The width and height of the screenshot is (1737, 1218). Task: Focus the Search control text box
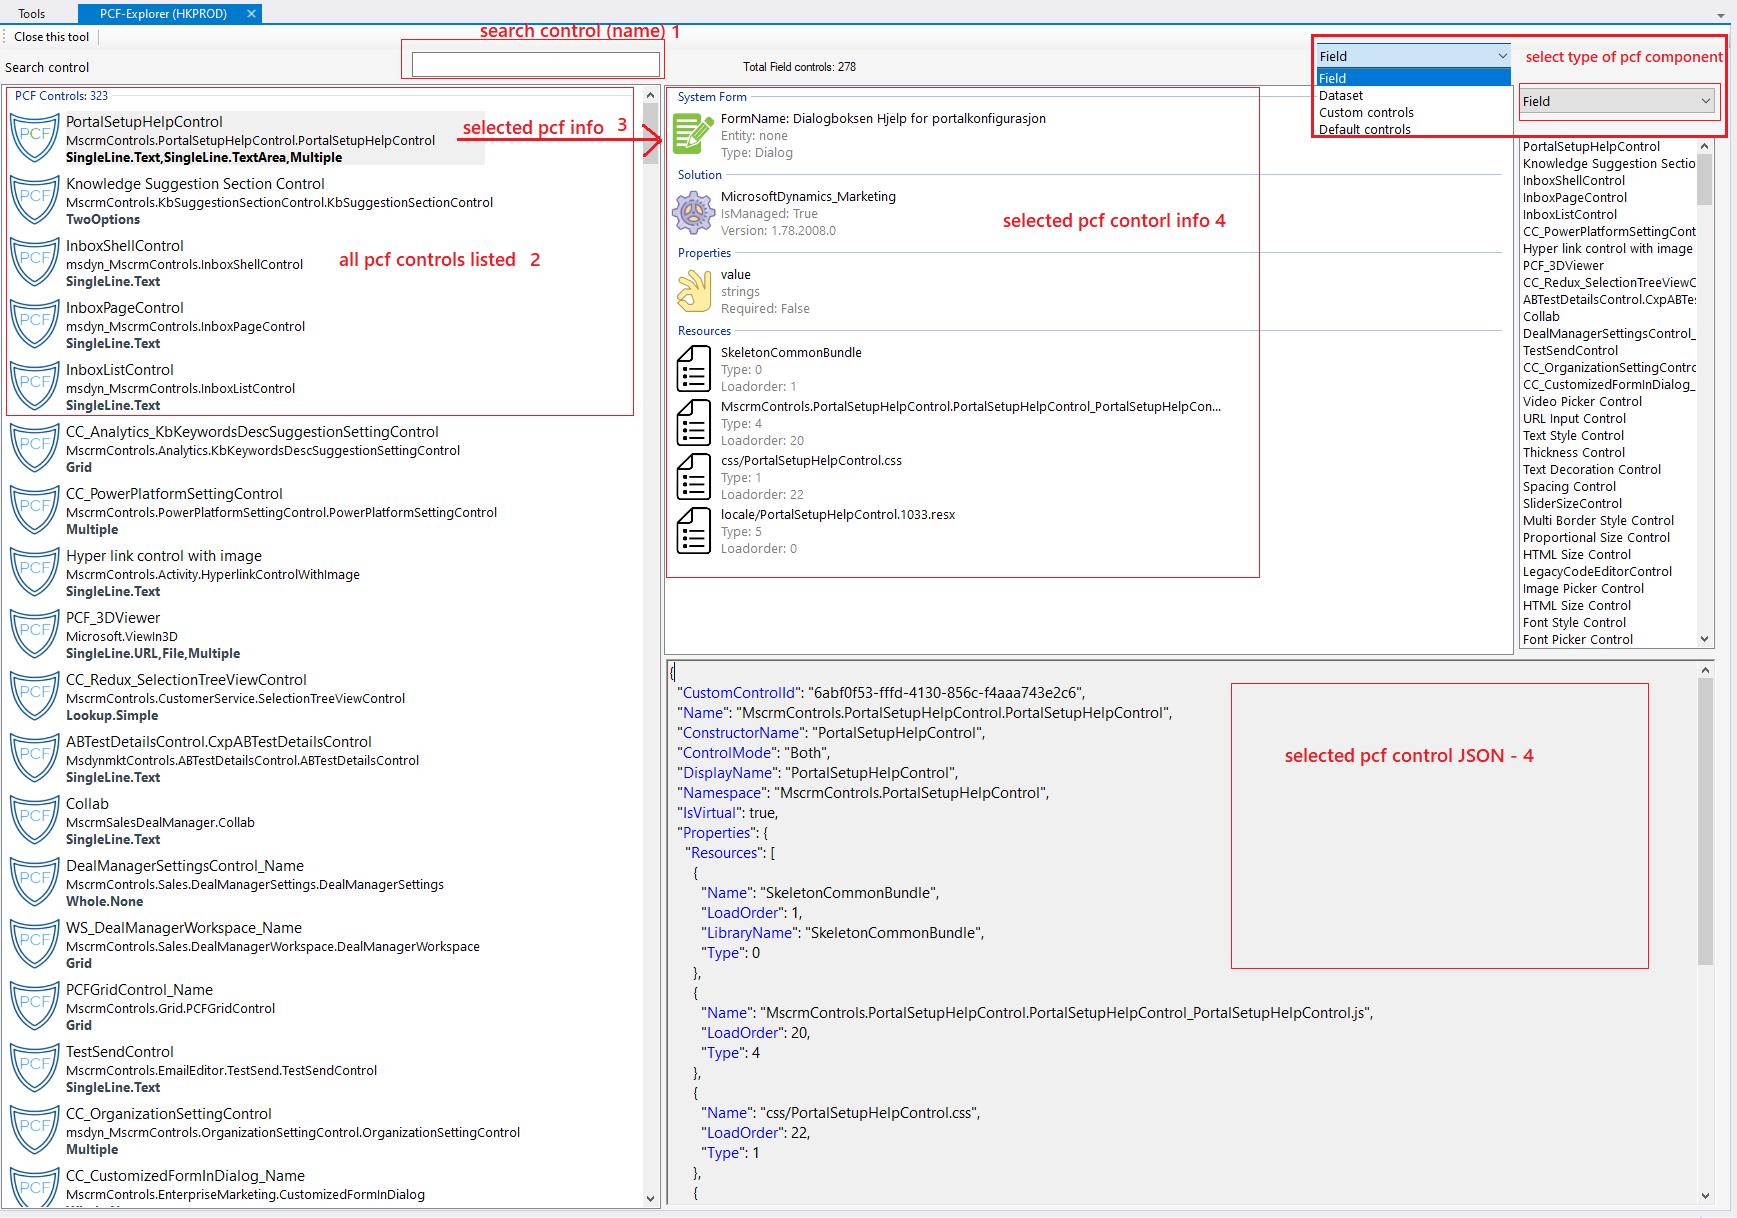click(x=535, y=65)
